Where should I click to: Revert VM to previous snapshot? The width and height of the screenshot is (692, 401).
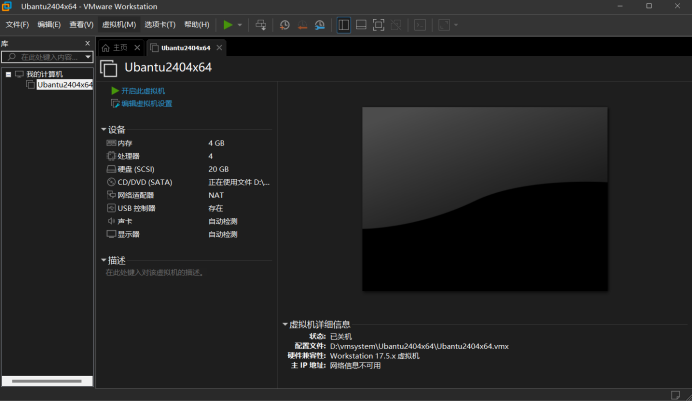tap(302, 25)
